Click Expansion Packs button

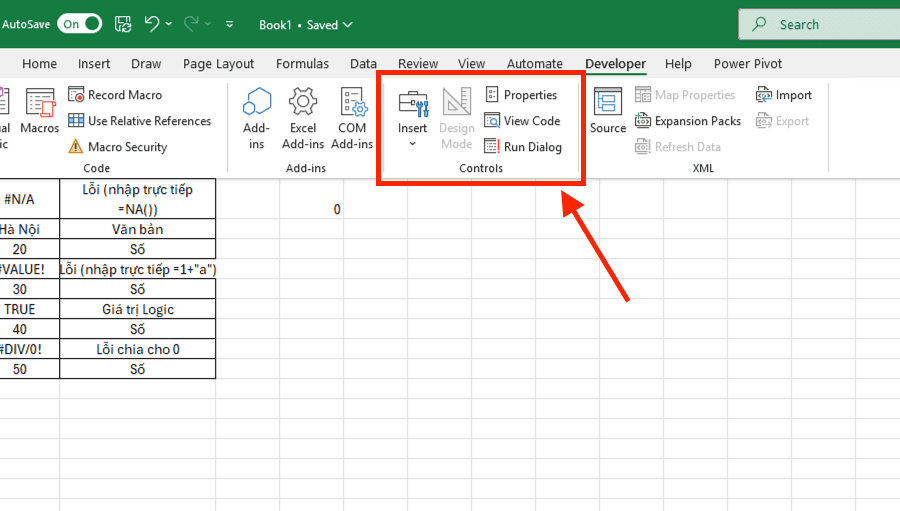coord(688,121)
